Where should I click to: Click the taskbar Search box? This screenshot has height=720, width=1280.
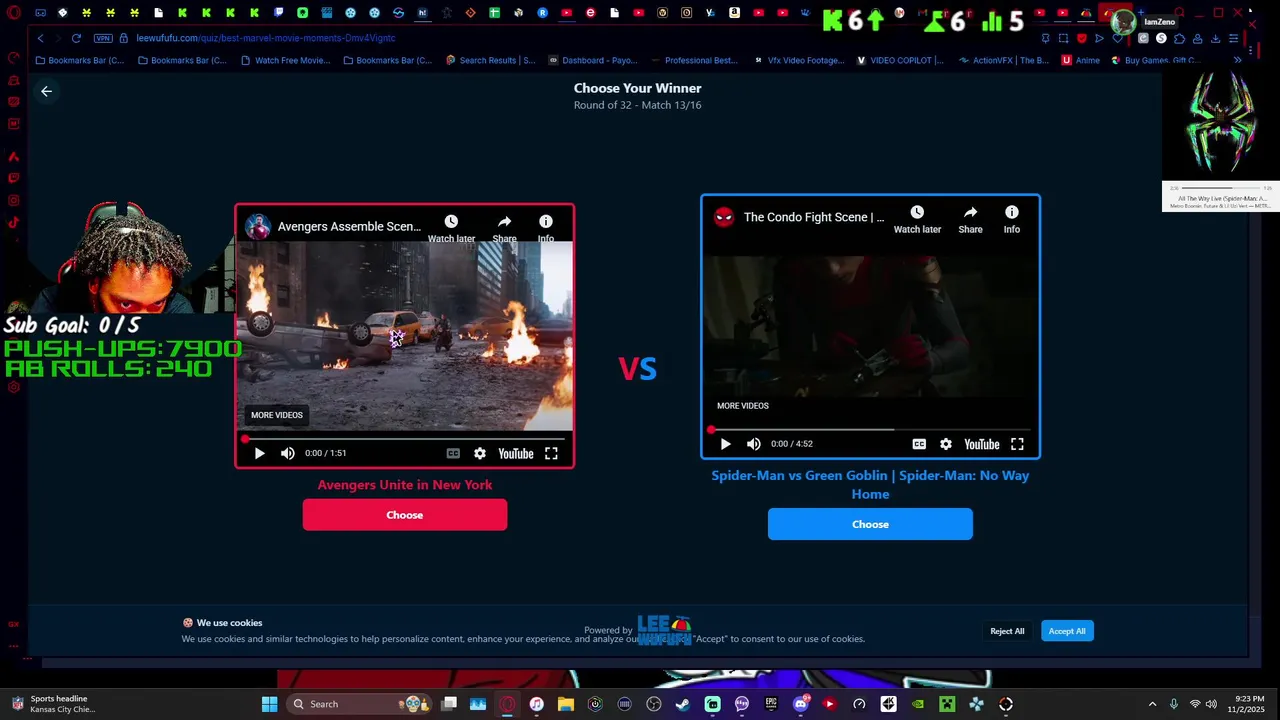tap(360, 704)
